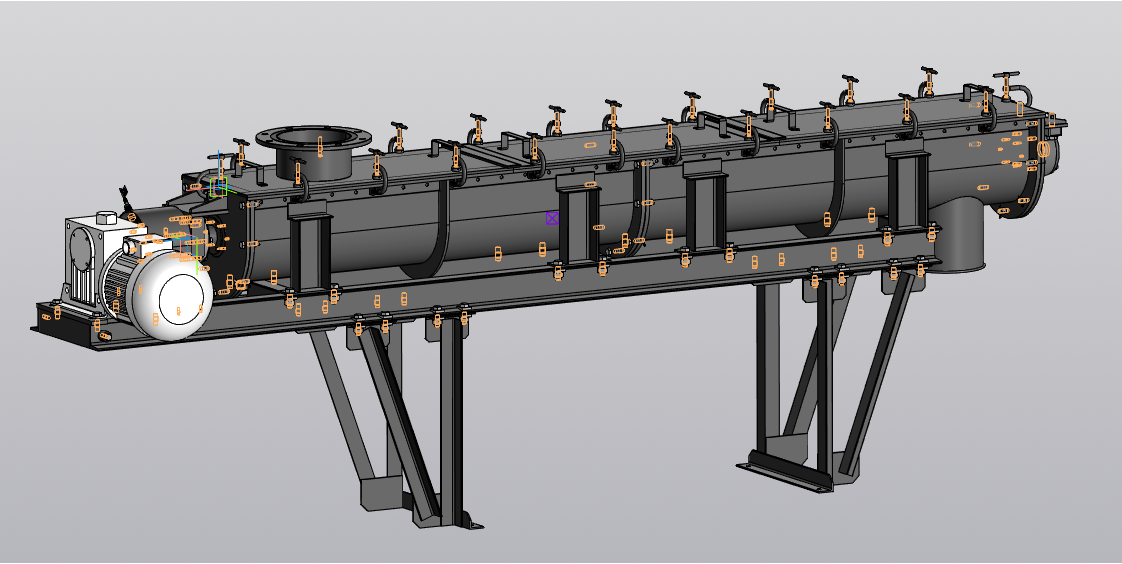Select the right support frame's floor base plate
The width and height of the screenshot is (1122, 564).
pos(785,471)
